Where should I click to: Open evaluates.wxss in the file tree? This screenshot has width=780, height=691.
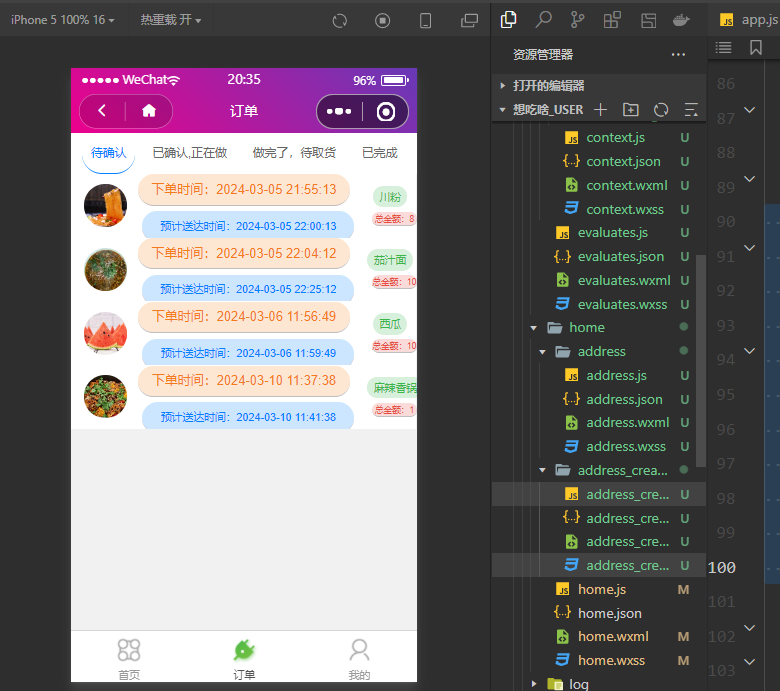622,304
